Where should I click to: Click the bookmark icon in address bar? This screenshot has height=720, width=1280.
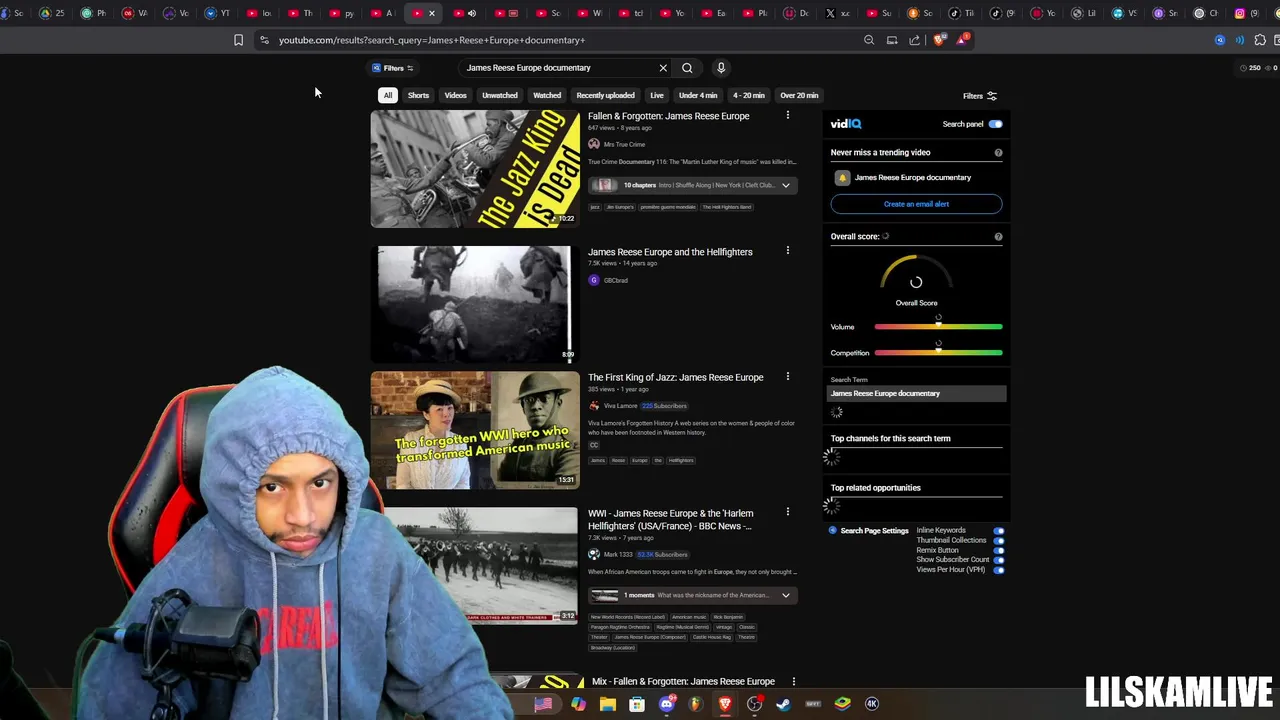coord(238,40)
